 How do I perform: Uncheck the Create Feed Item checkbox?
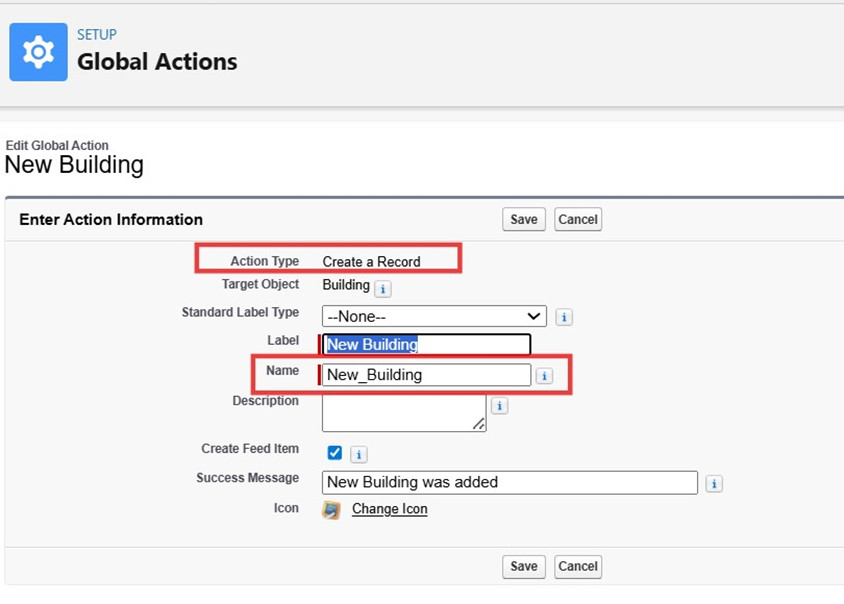point(335,453)
